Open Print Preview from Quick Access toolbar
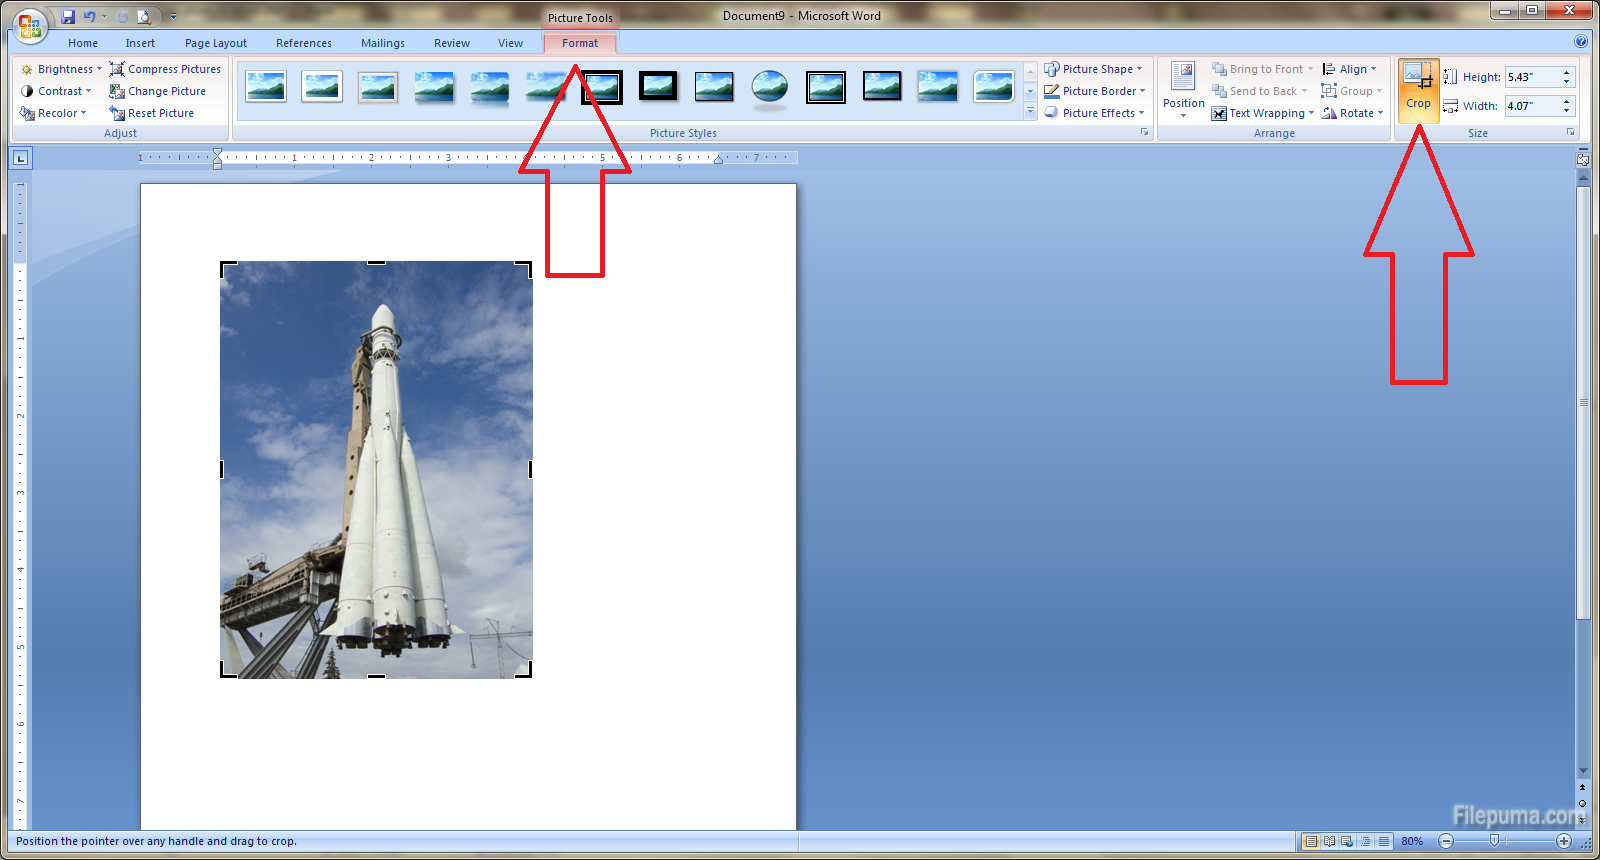The image size is (1600, 860). [144, 16]
